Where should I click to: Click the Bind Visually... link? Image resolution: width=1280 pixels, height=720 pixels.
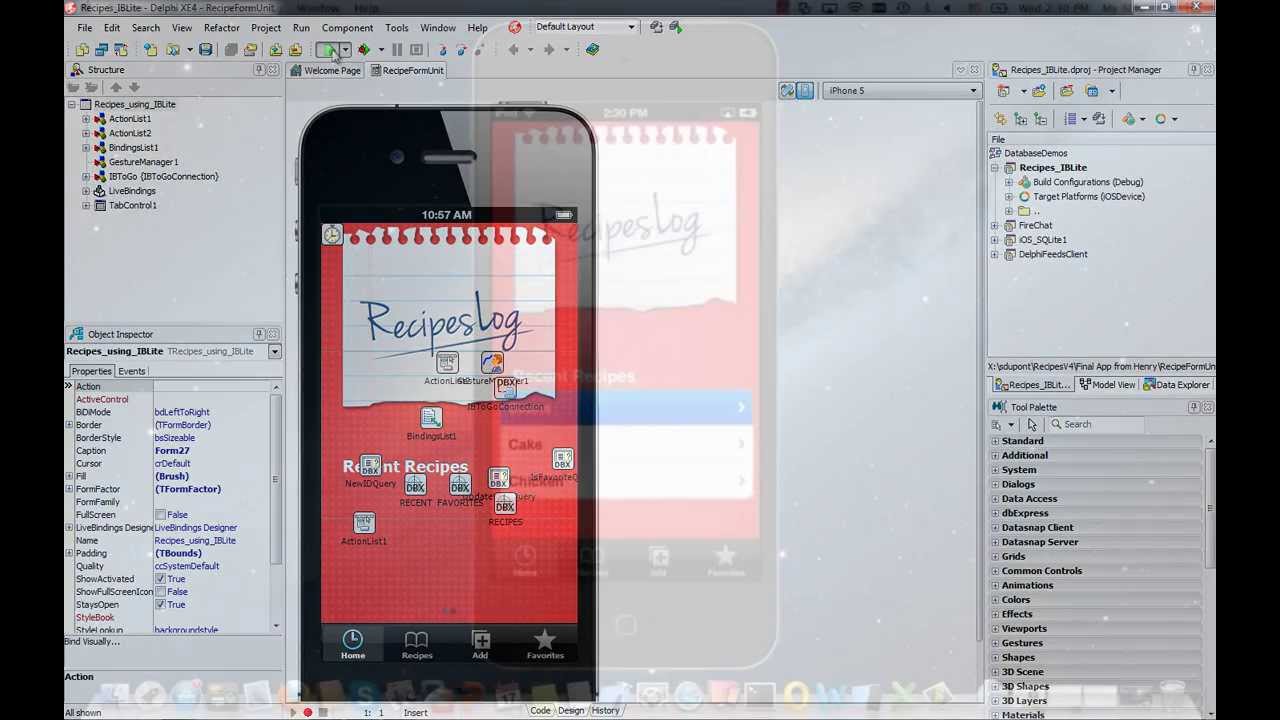click(x=92, y=641)
